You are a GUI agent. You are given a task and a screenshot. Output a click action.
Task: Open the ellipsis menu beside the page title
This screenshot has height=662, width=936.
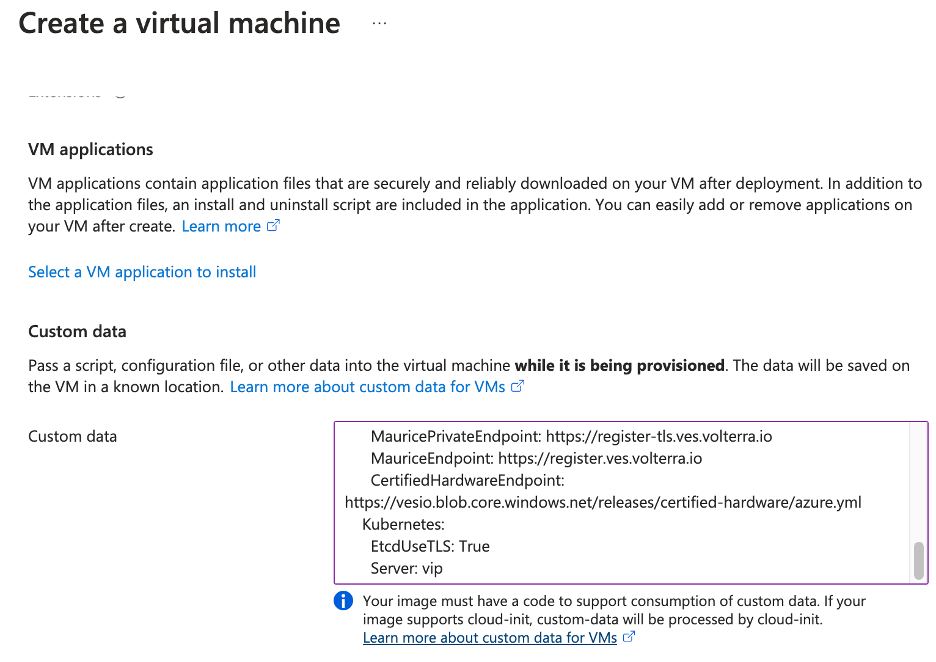point(378,22)
